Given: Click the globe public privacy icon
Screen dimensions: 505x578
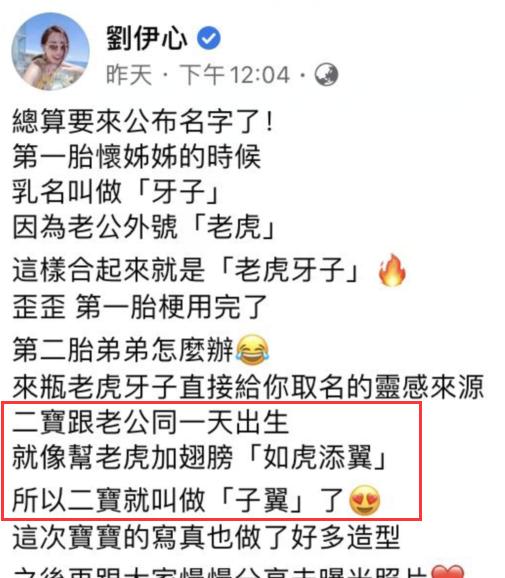Looking at the screenshot, I should 326,75.
